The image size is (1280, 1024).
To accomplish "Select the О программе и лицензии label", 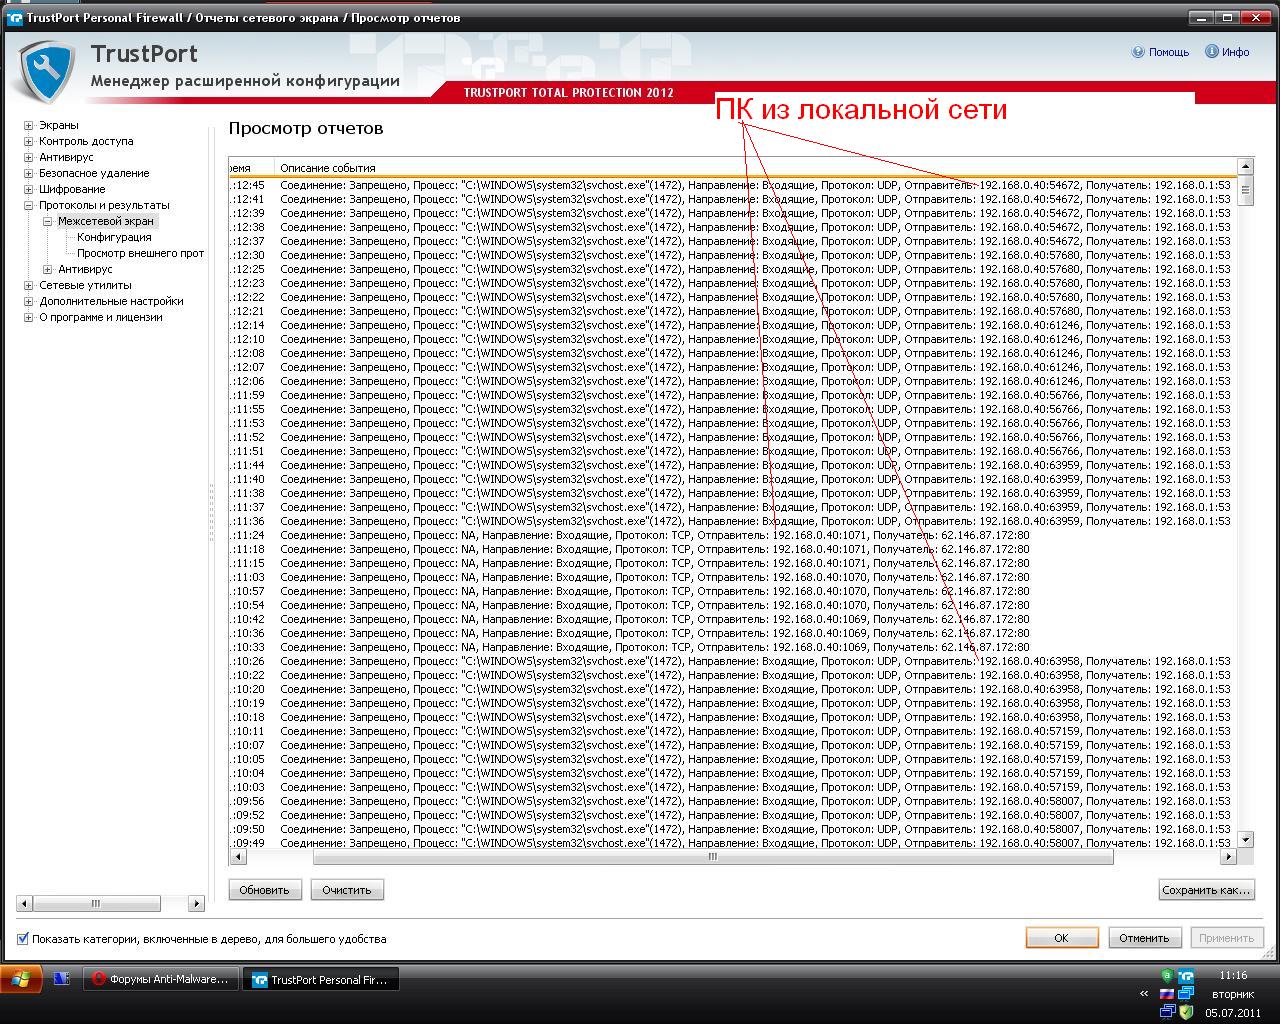I will [x=100, y=317].
